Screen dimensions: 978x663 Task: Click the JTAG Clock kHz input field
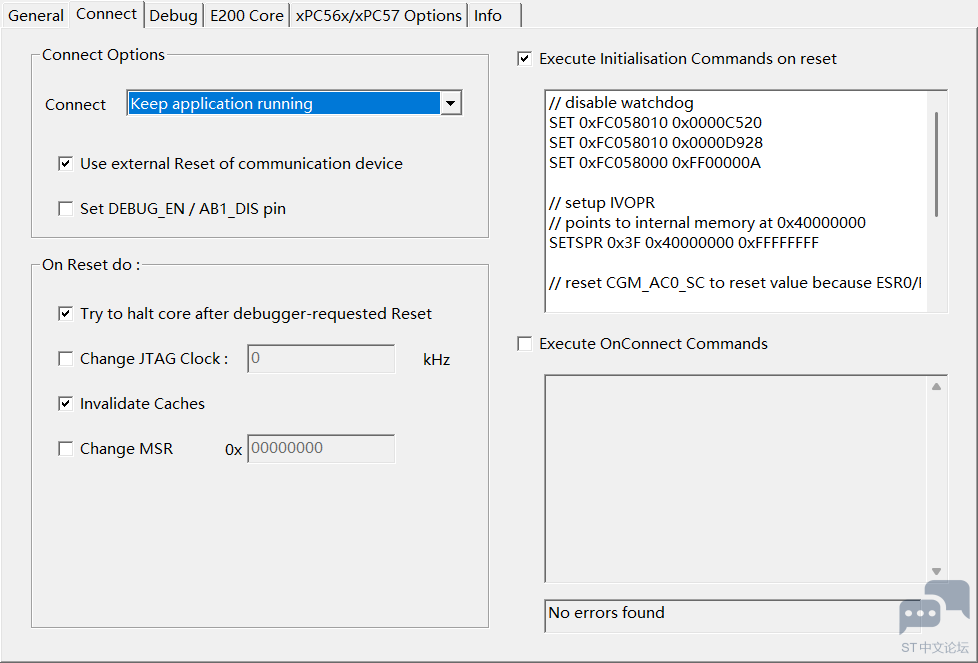pyautogui.click(x=321, y=359)
